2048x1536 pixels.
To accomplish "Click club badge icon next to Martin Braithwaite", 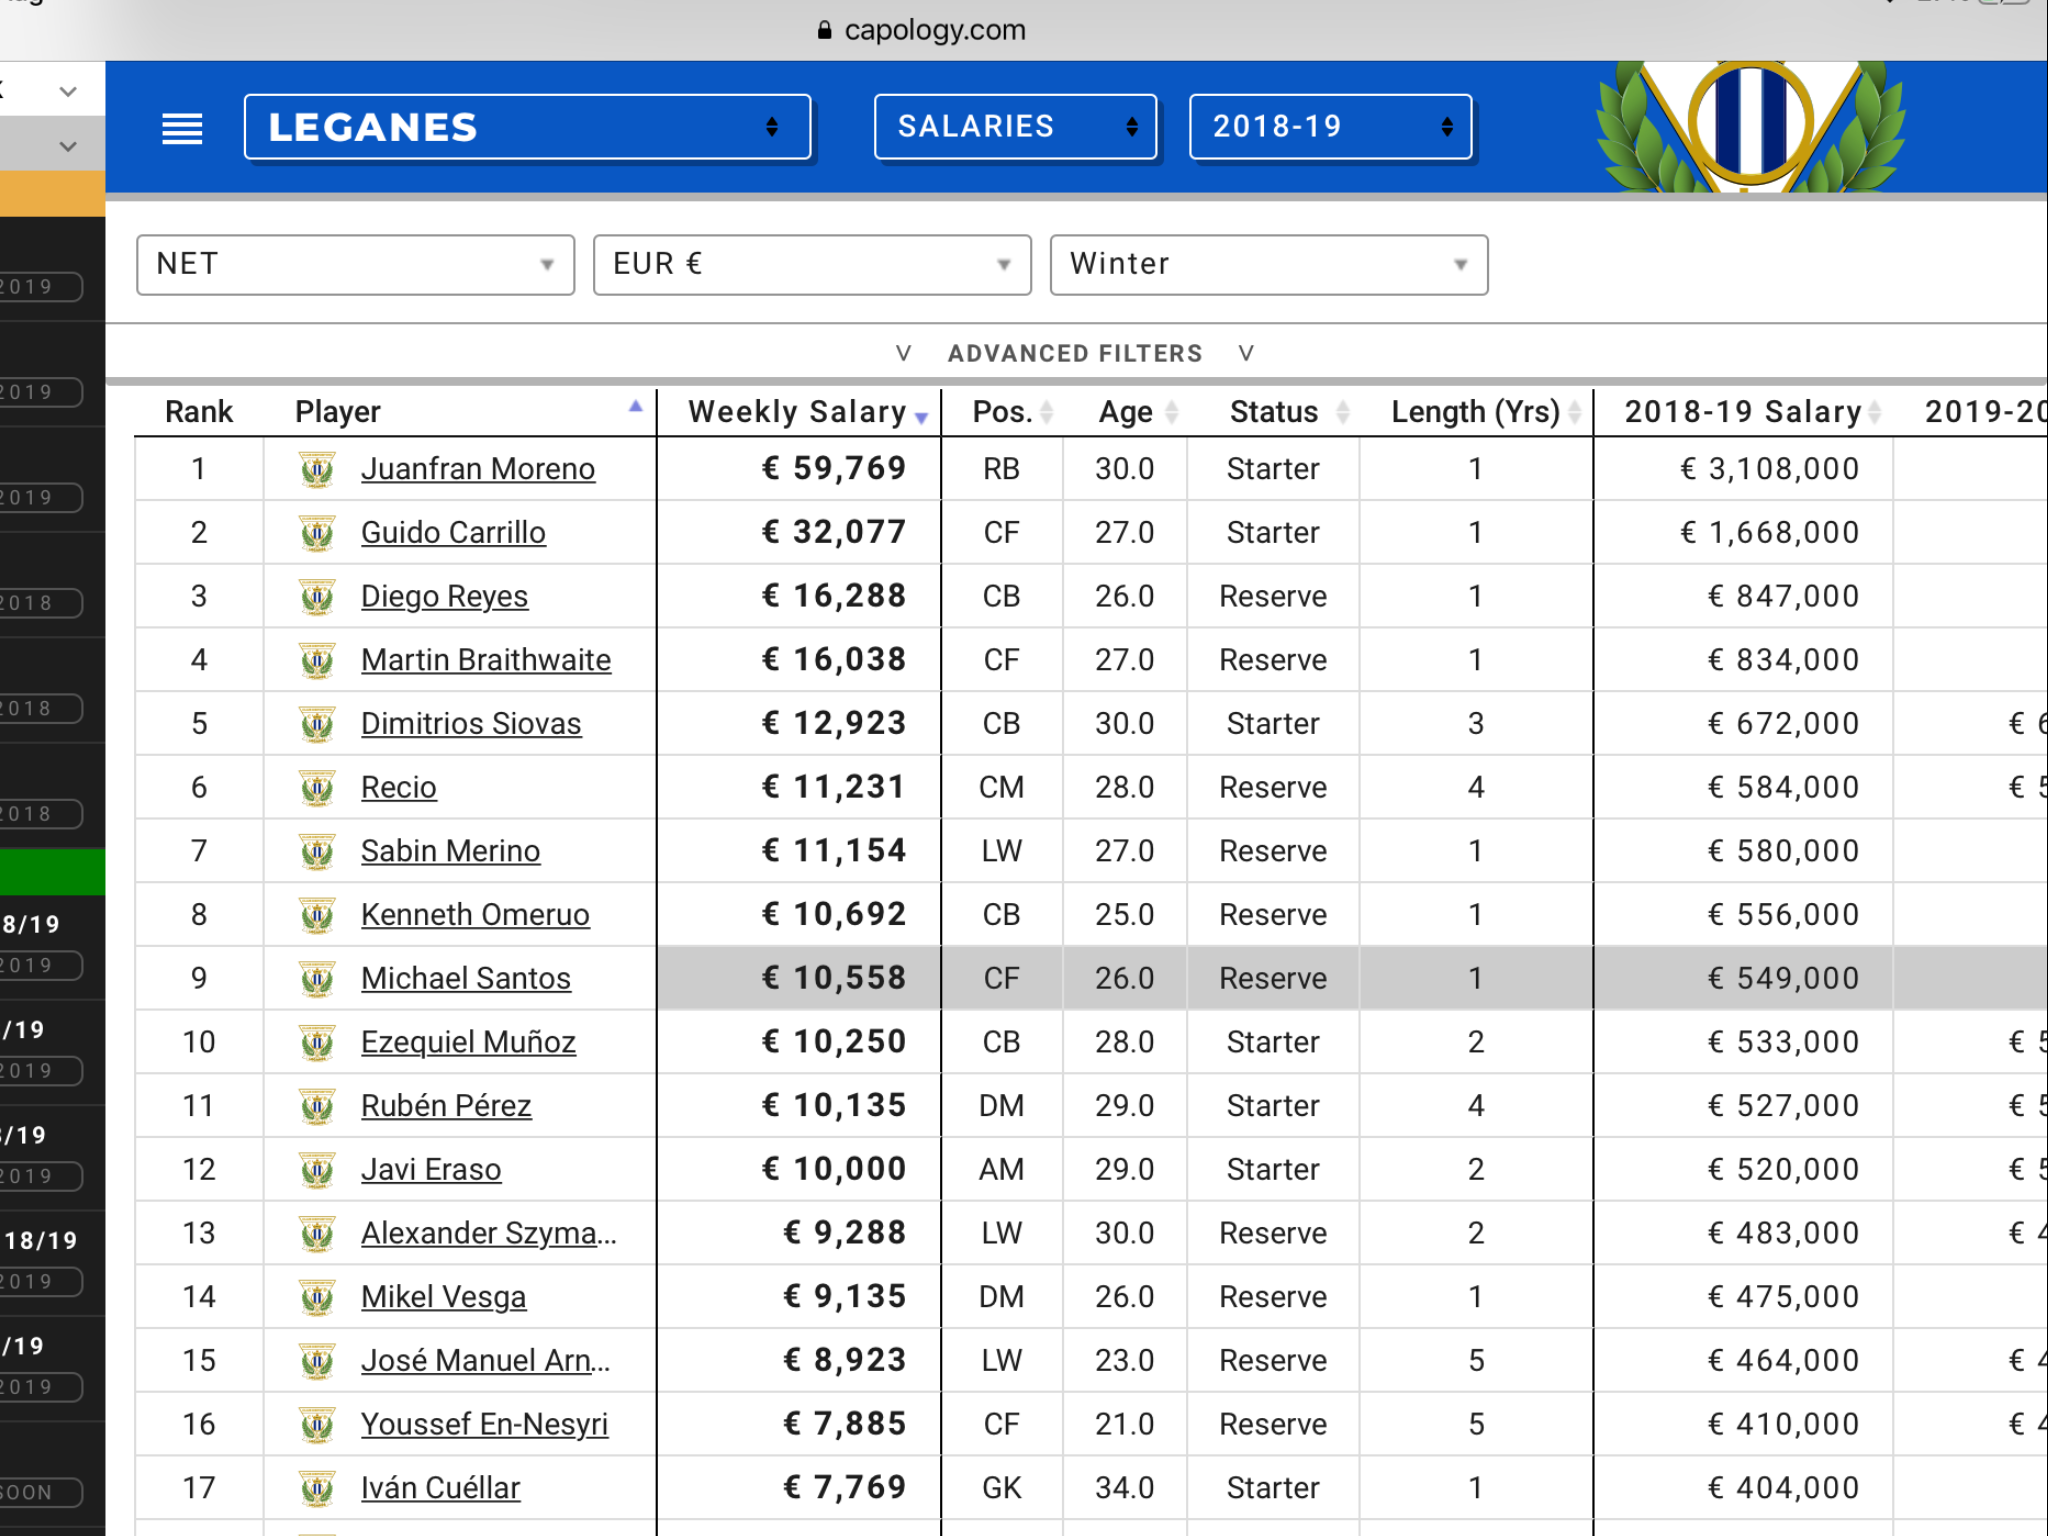I will (x=317, y=660).
